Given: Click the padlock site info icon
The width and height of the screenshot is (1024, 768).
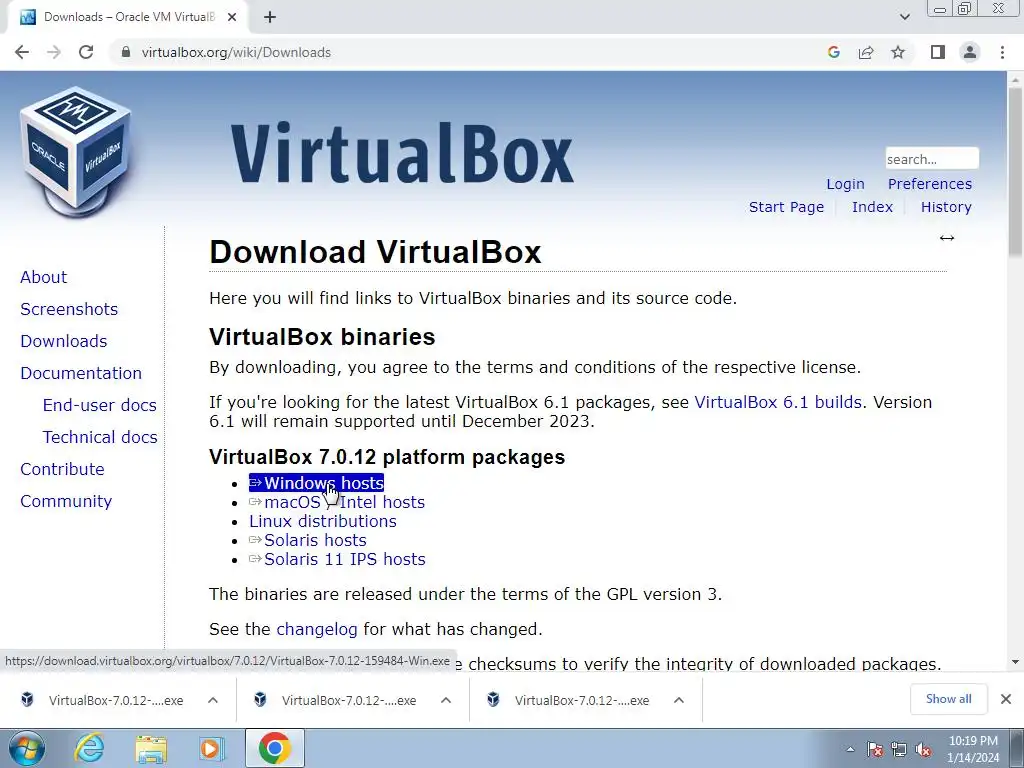Looking at the screenshot, I should 125,52.
